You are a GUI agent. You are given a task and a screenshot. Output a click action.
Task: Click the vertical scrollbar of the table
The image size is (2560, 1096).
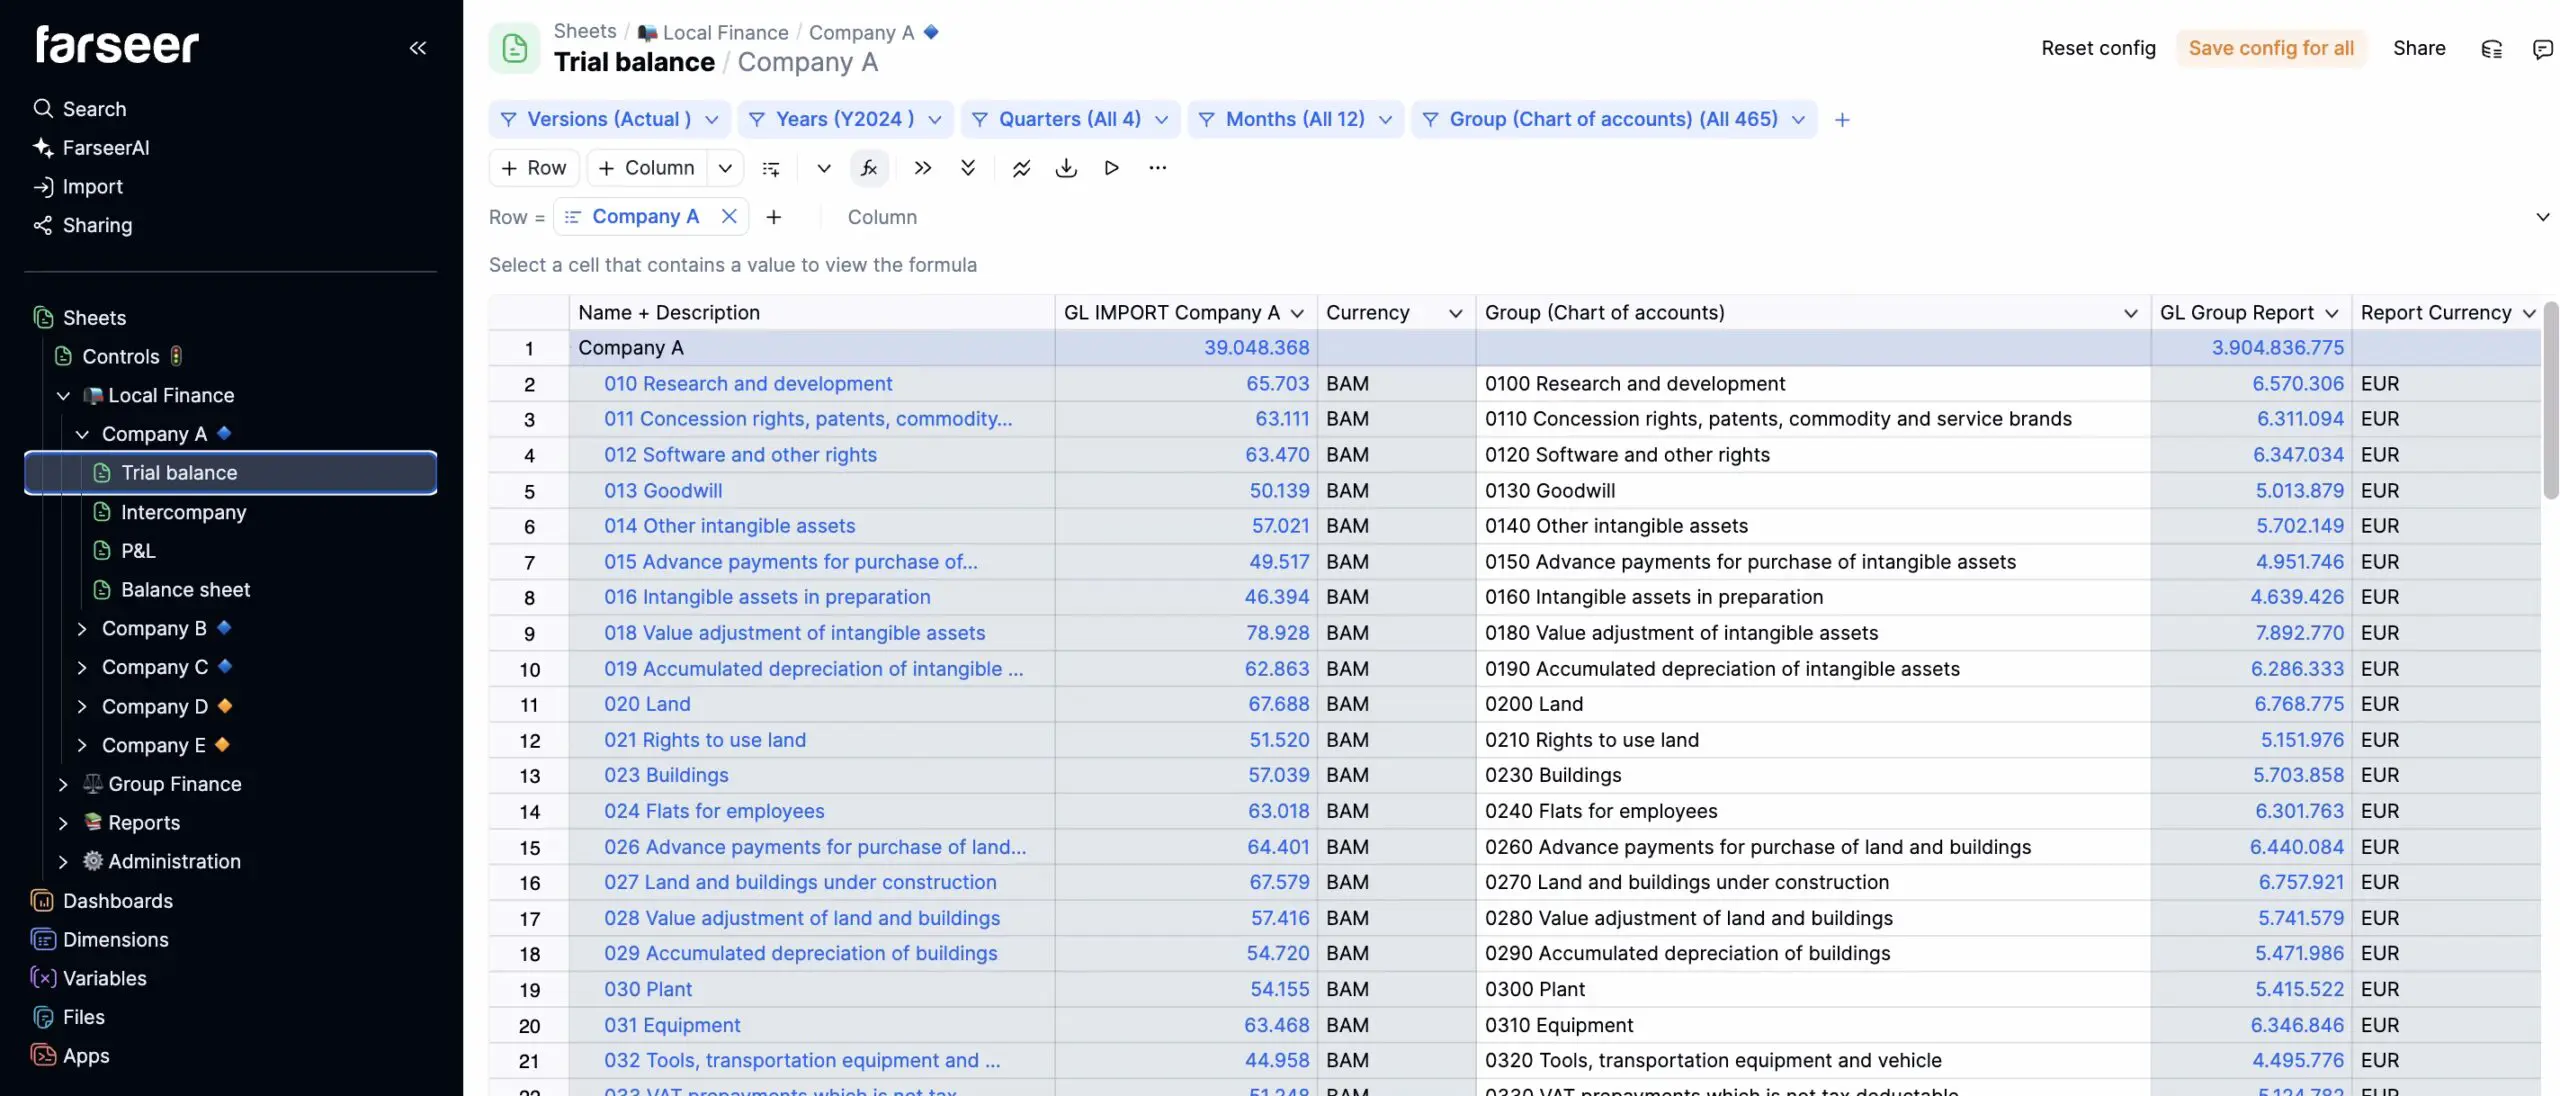click(2550, 400)
